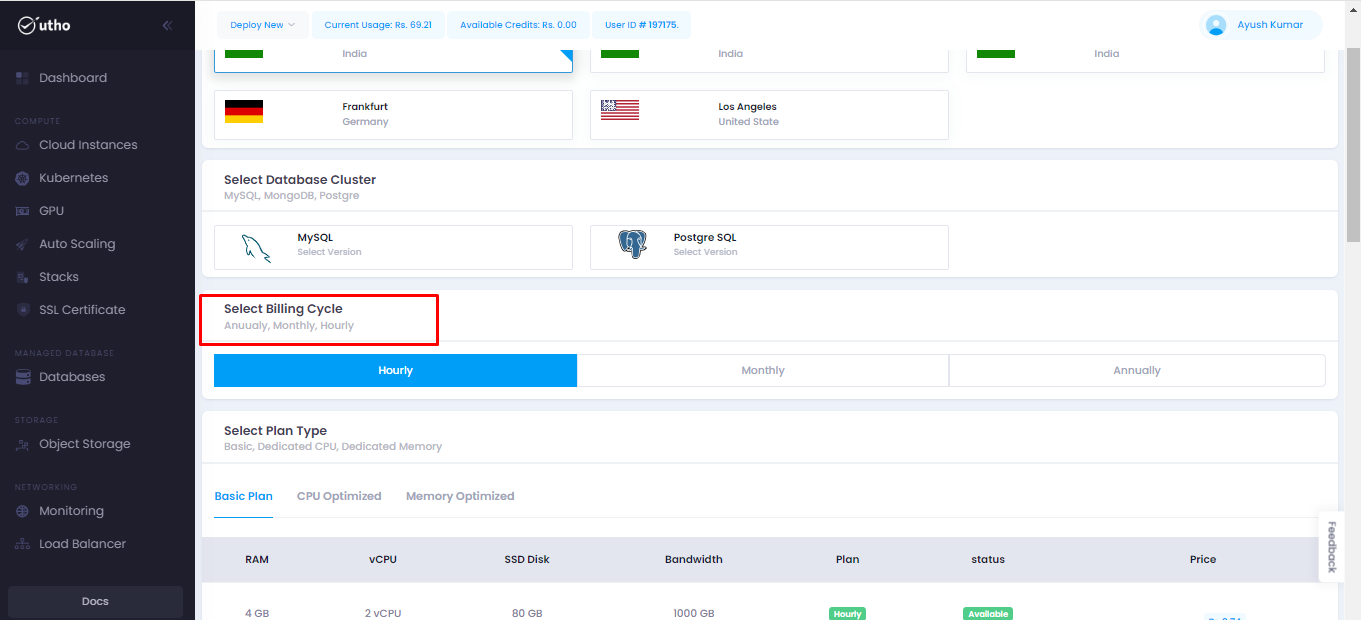
Task: Click the Monitoring globe icon
Action: pos(22,511)
